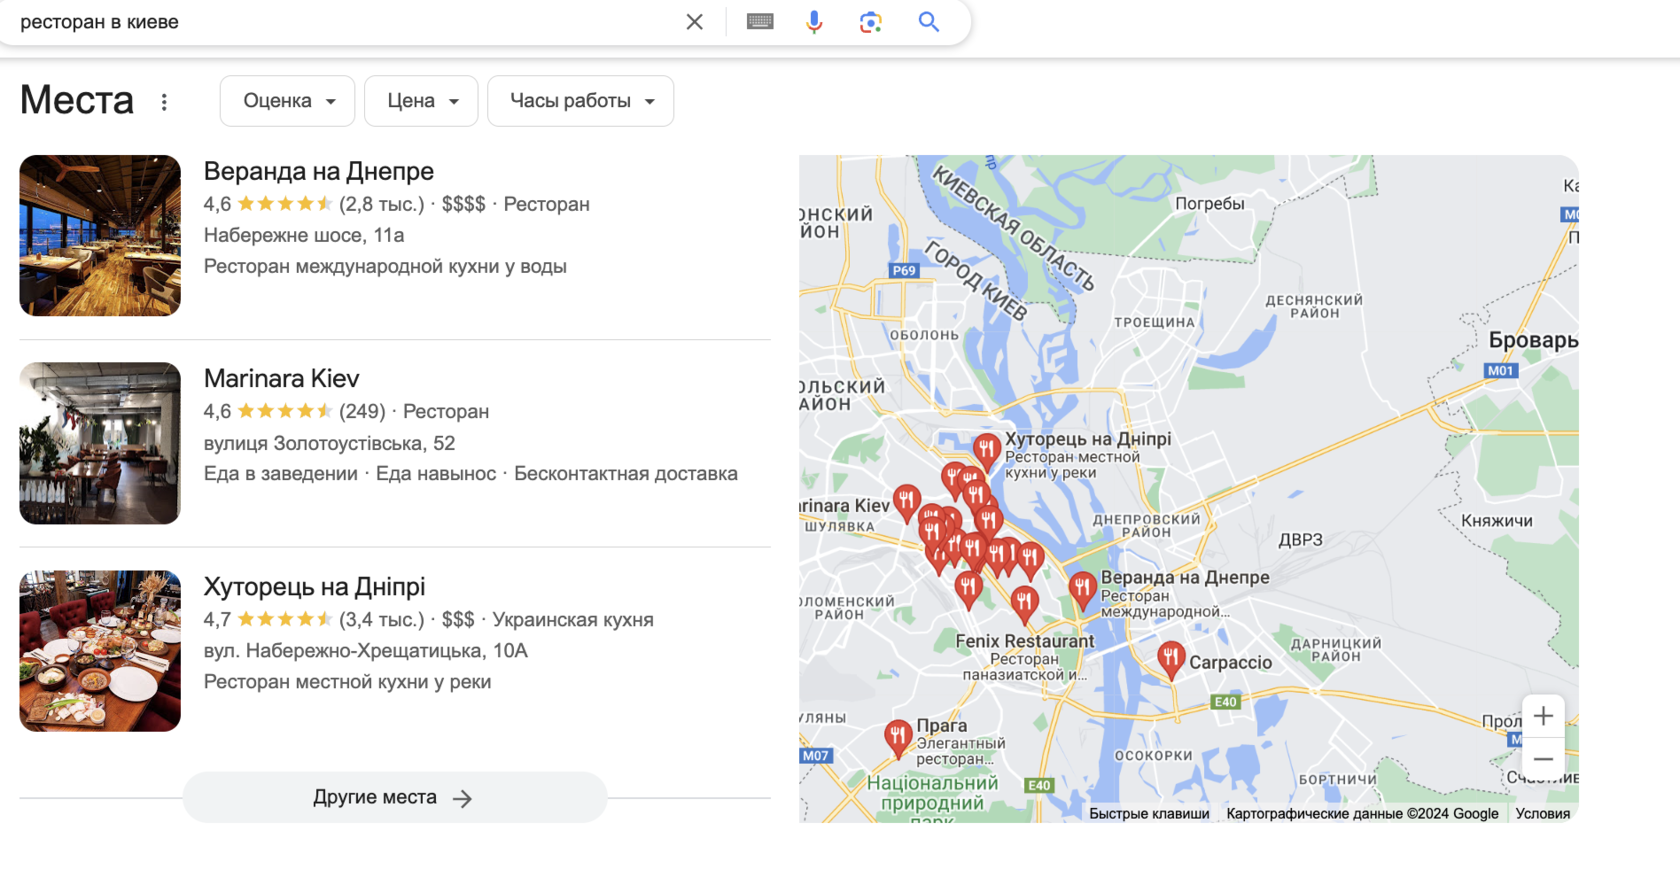
Task: Click the Троещина label on map
Action: (x=1154, y=322)
